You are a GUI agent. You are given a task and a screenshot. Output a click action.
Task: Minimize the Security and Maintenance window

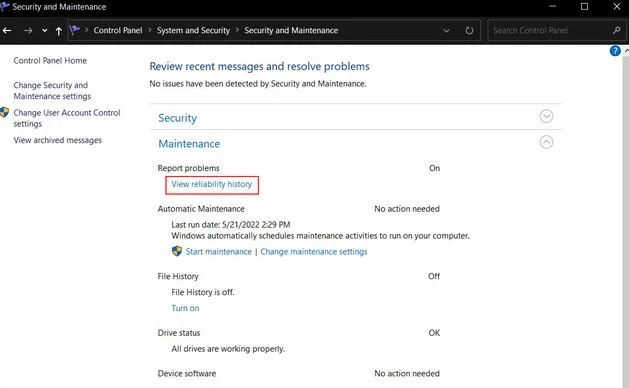point(552,6)
